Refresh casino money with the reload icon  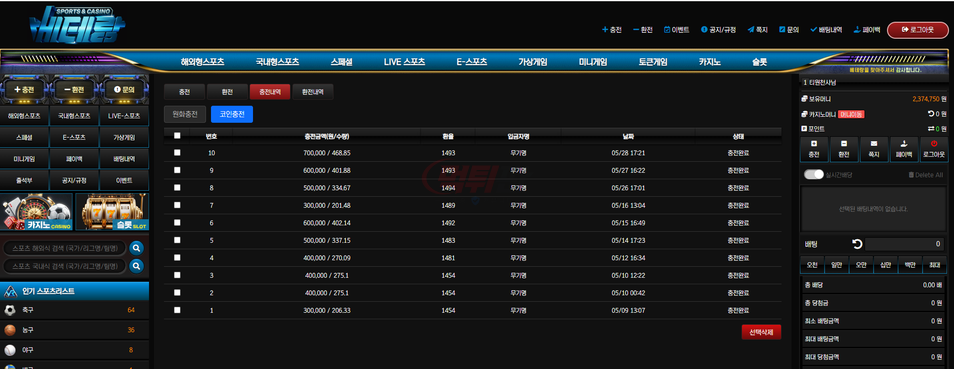pos(930,114)
